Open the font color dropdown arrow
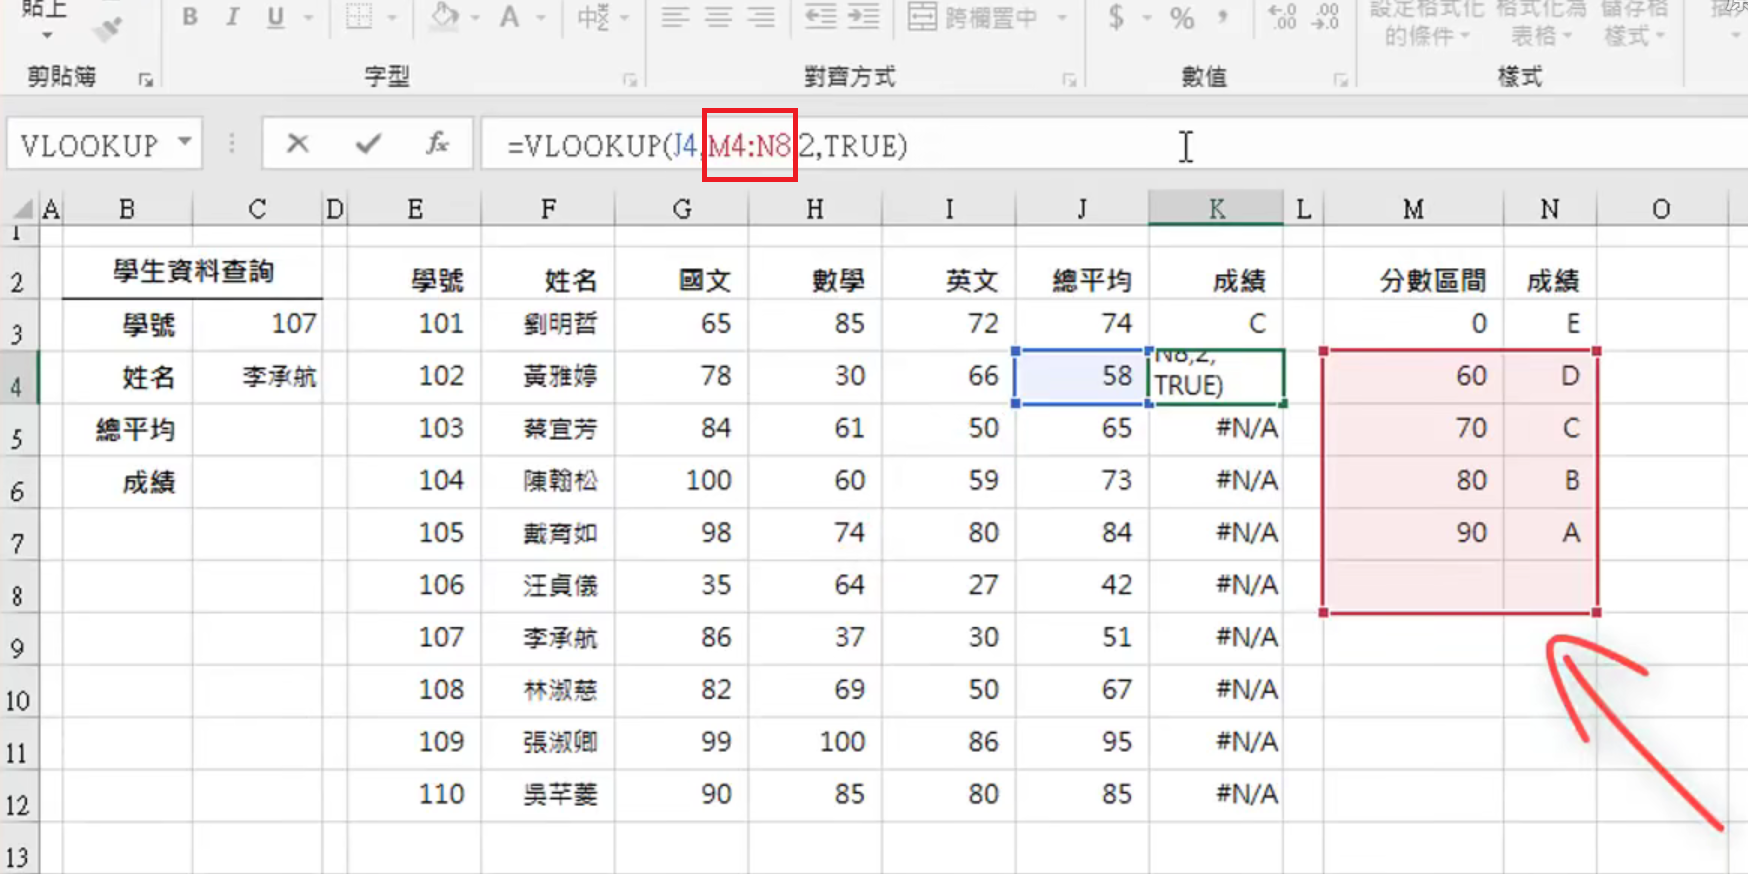 541,18
